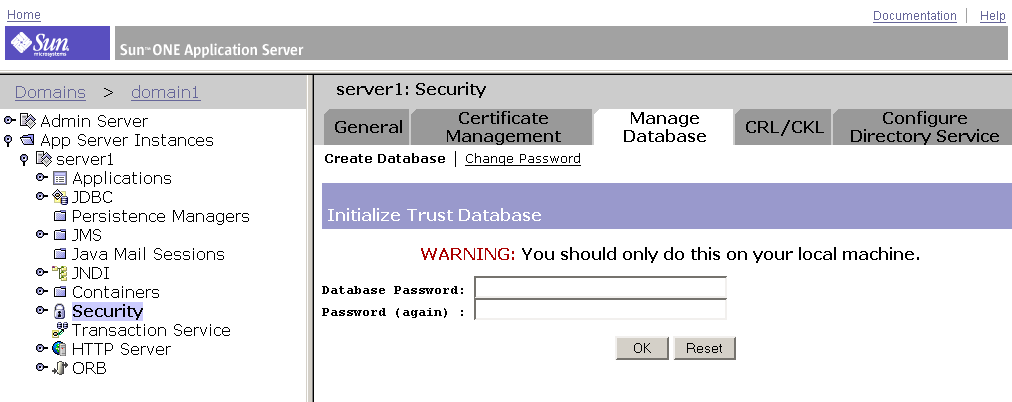Viewport: 1012px width, 402px height.
Task: Expand the HTTP Server tree node
Action: click(42, 348)
